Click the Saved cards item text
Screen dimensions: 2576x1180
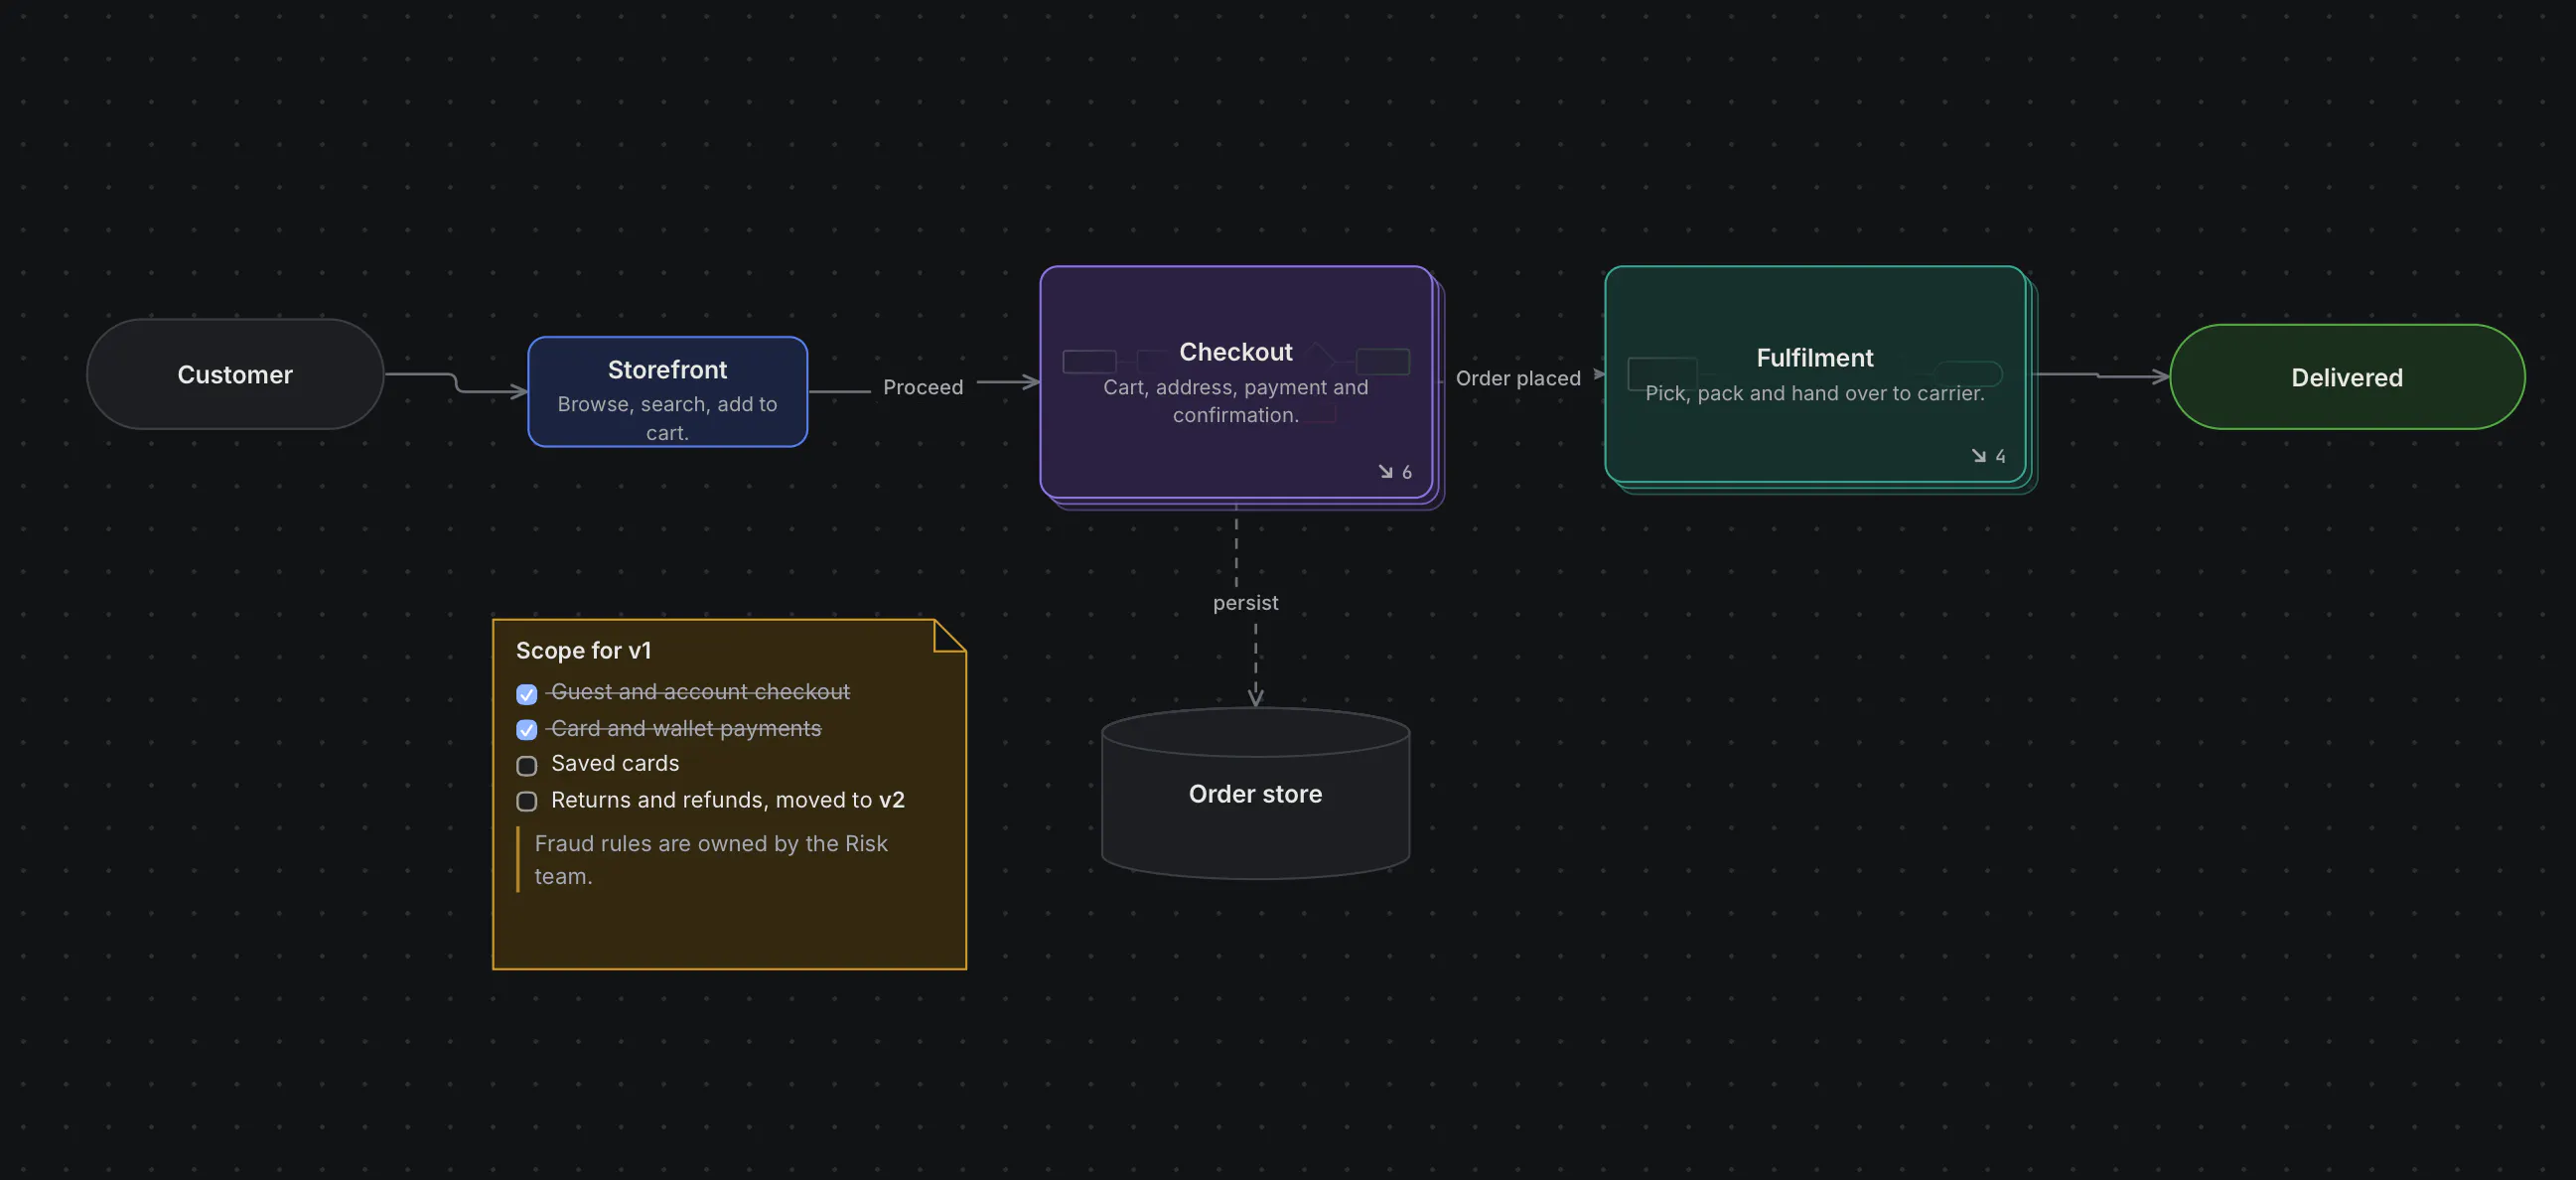point(615,763)
